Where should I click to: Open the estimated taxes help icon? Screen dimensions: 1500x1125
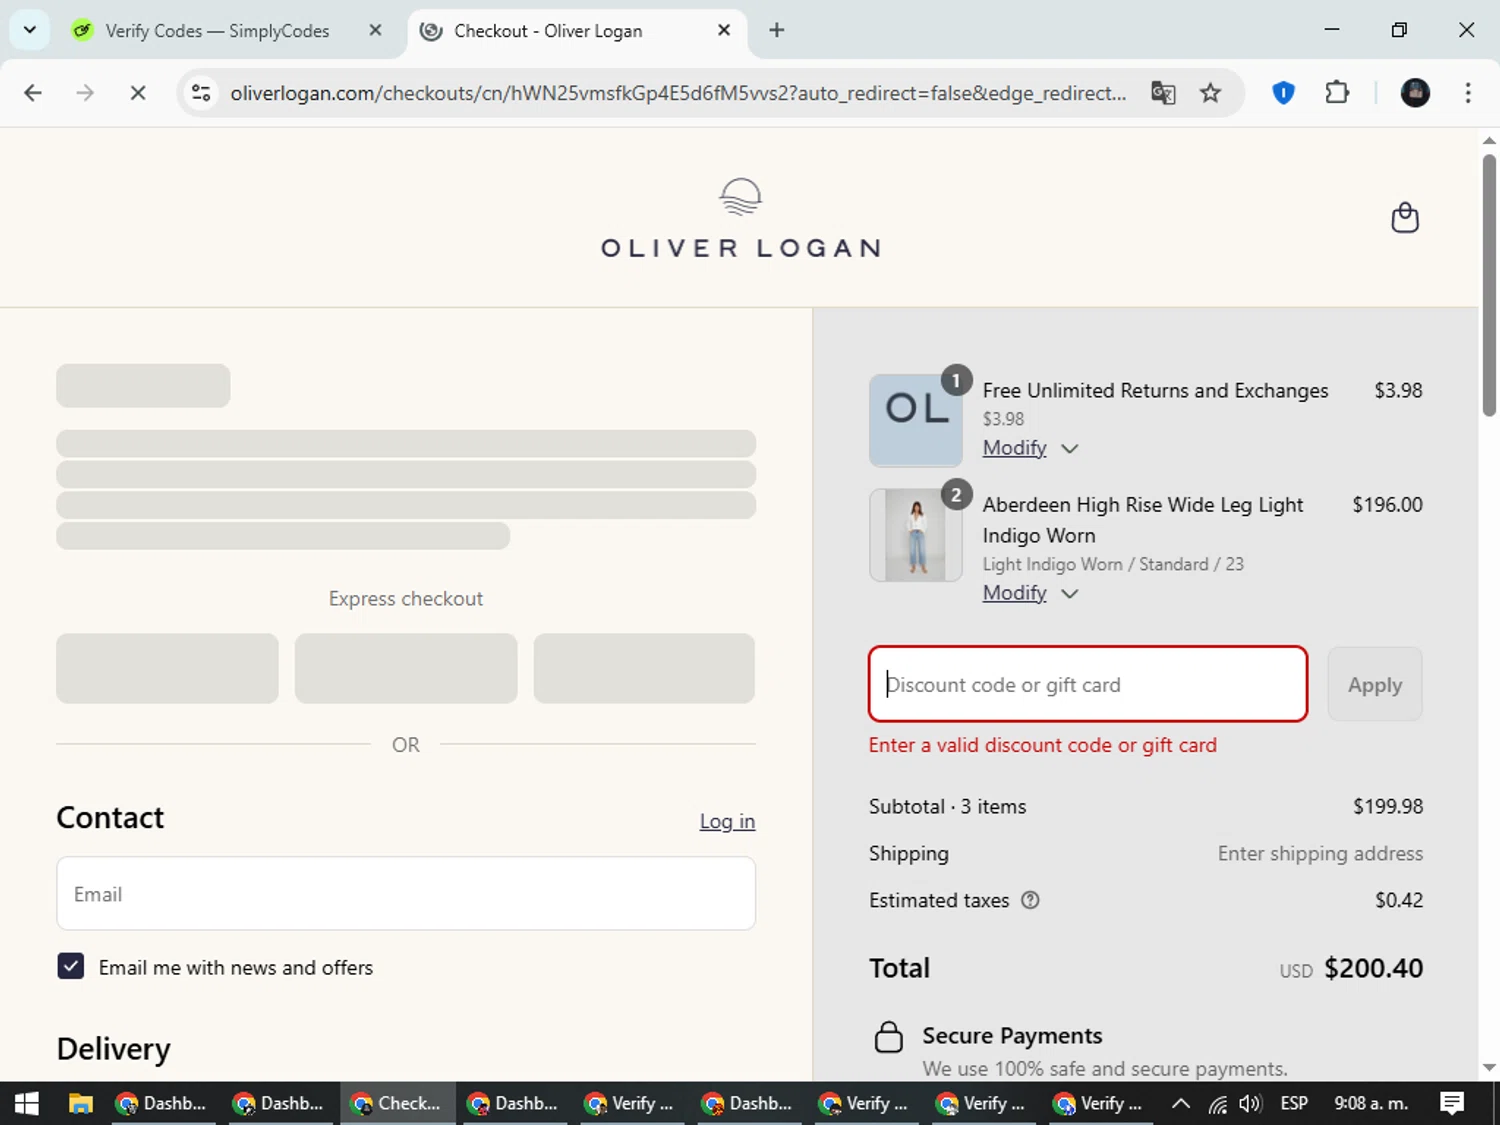click(x=1030, y=900)
